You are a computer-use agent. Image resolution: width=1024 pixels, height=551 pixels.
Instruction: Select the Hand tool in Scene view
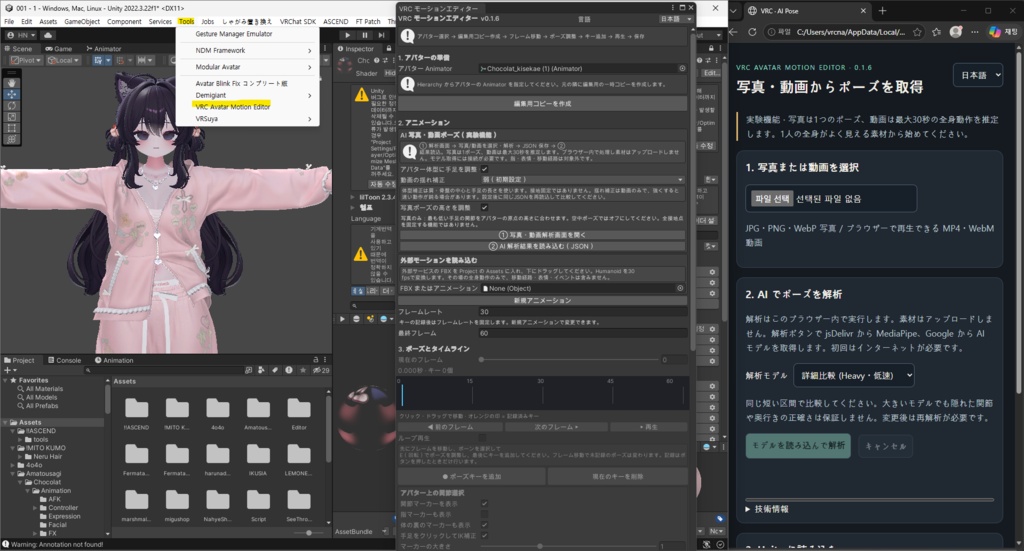tap(12, 83)
